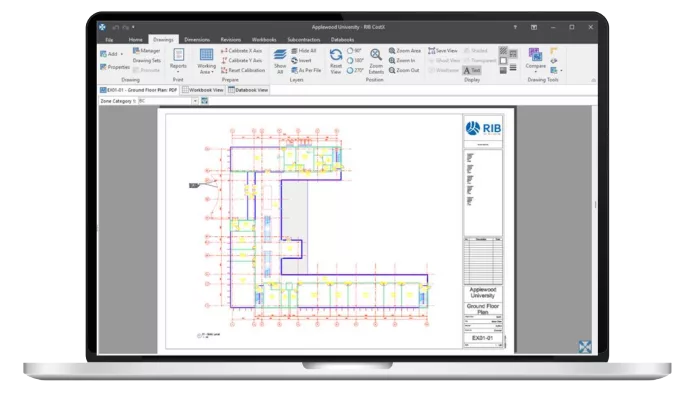700x394 pixels.
Task: Open the drawing Manager
Action: click(x=146, y=51)
